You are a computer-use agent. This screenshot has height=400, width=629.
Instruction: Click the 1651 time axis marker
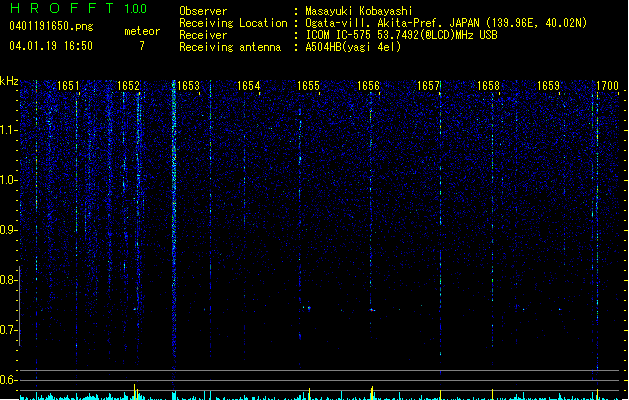click(x=68, y=86)
